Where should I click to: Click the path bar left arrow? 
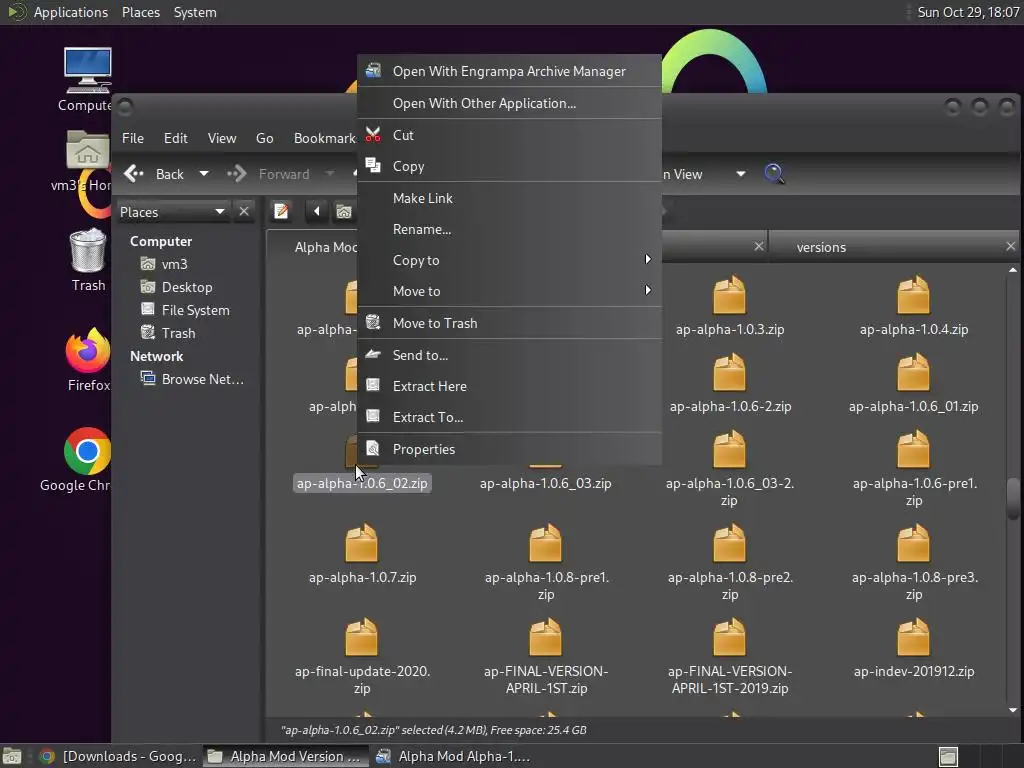tap(317, 211)
